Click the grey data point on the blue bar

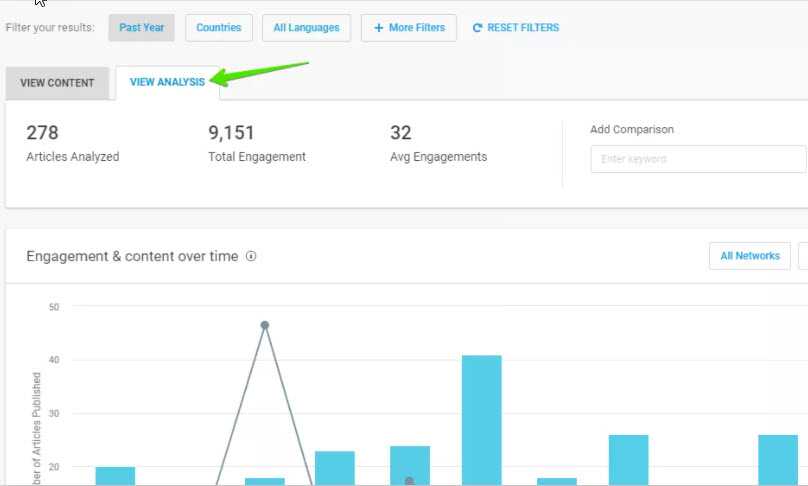point(409,481)
